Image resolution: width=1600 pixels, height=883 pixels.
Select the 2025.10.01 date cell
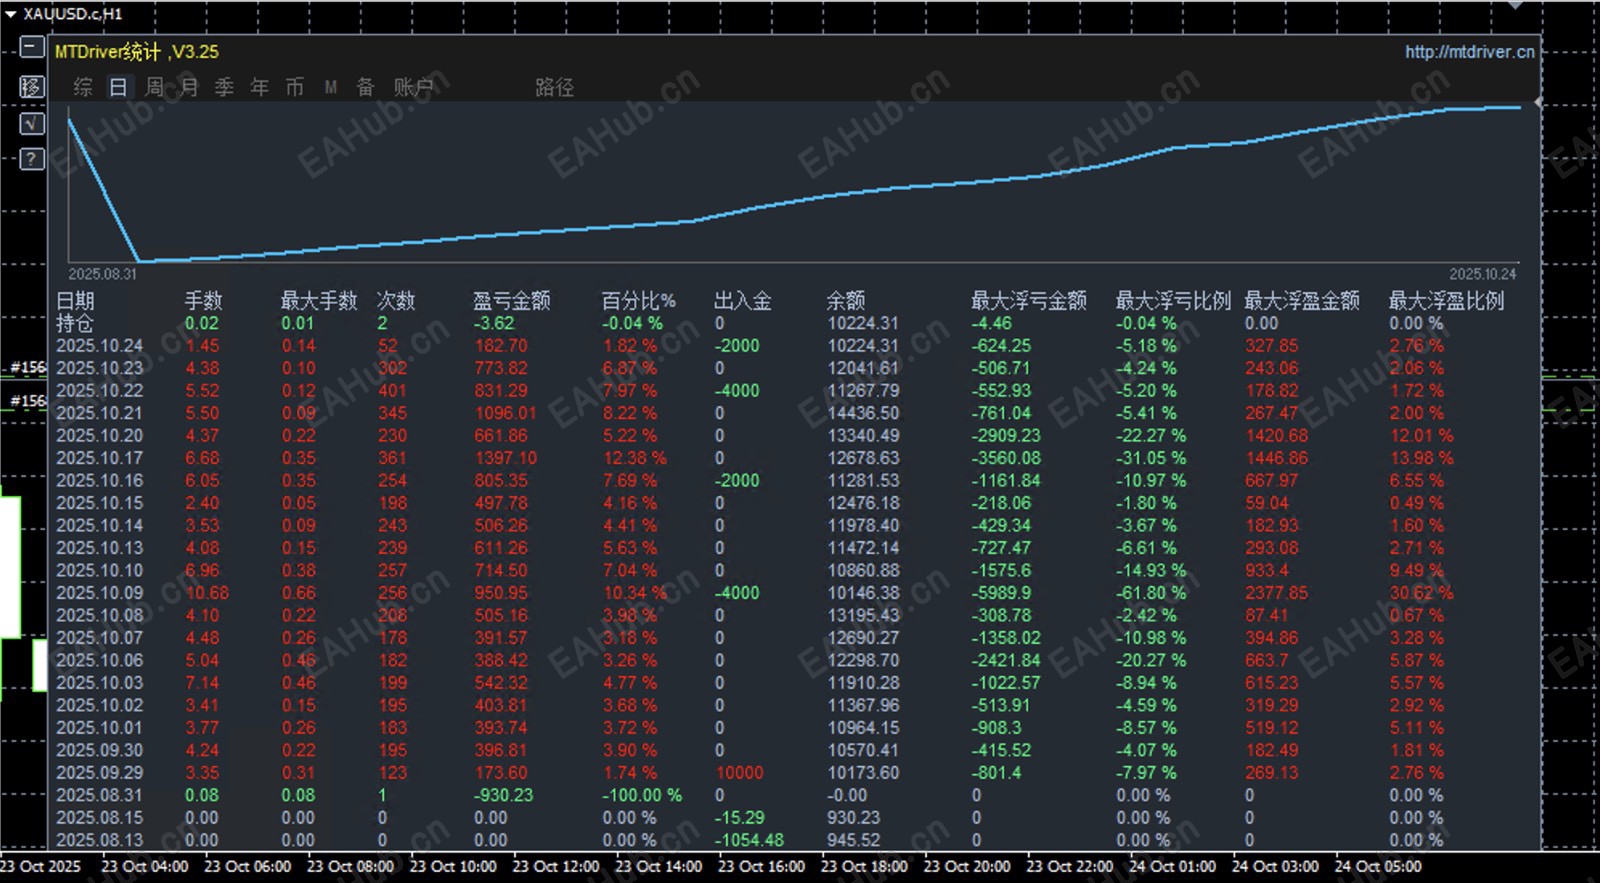pos(99,728)
